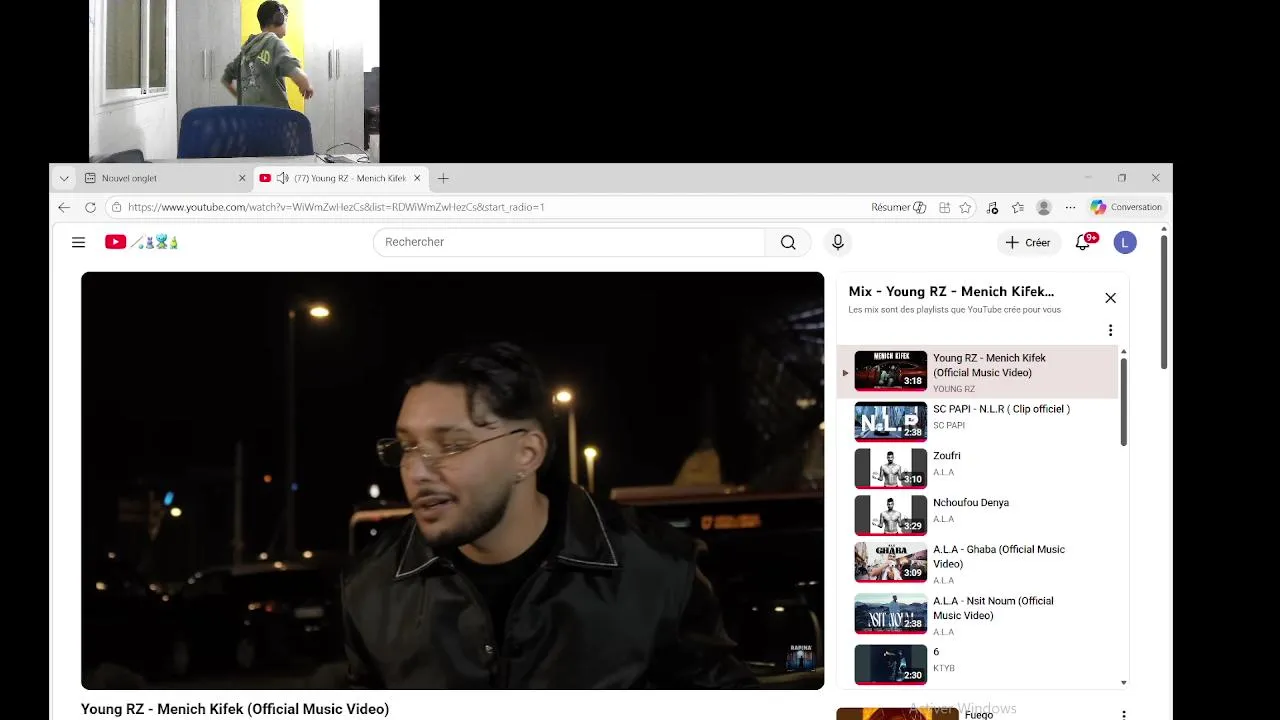The width and height of the screenshot is (1280, 720).
Task: Open options for the Fuego video
Action: tap(1124, 715)
